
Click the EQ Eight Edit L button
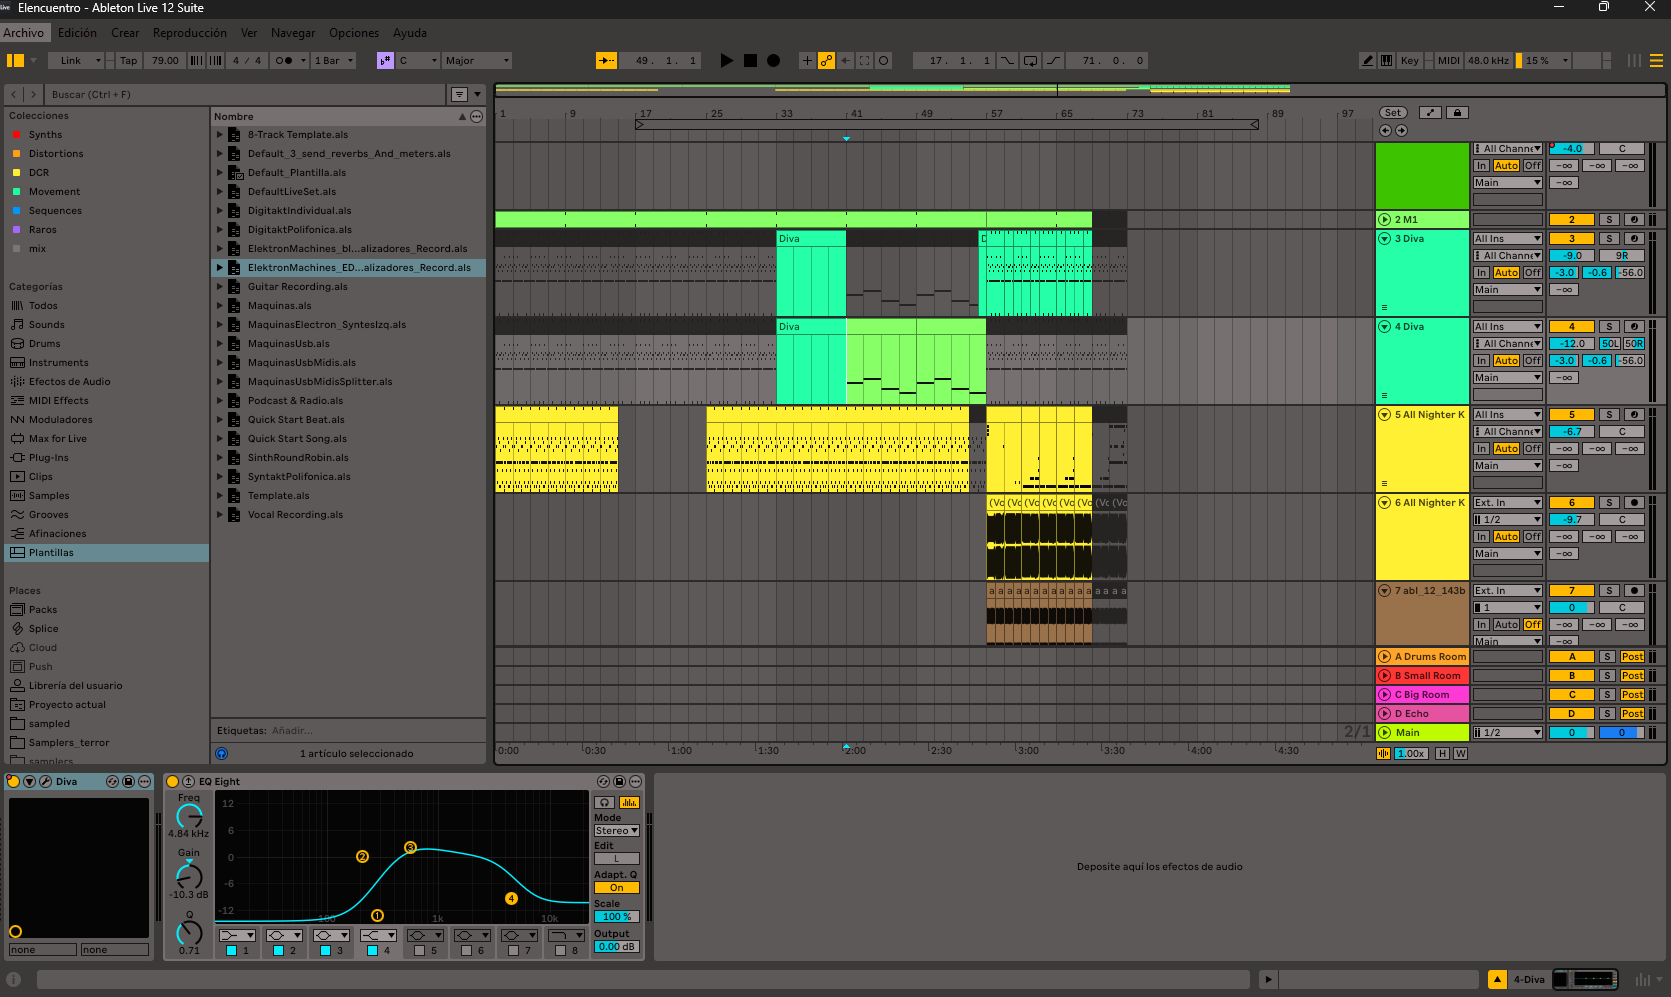(x=617, y=859)
